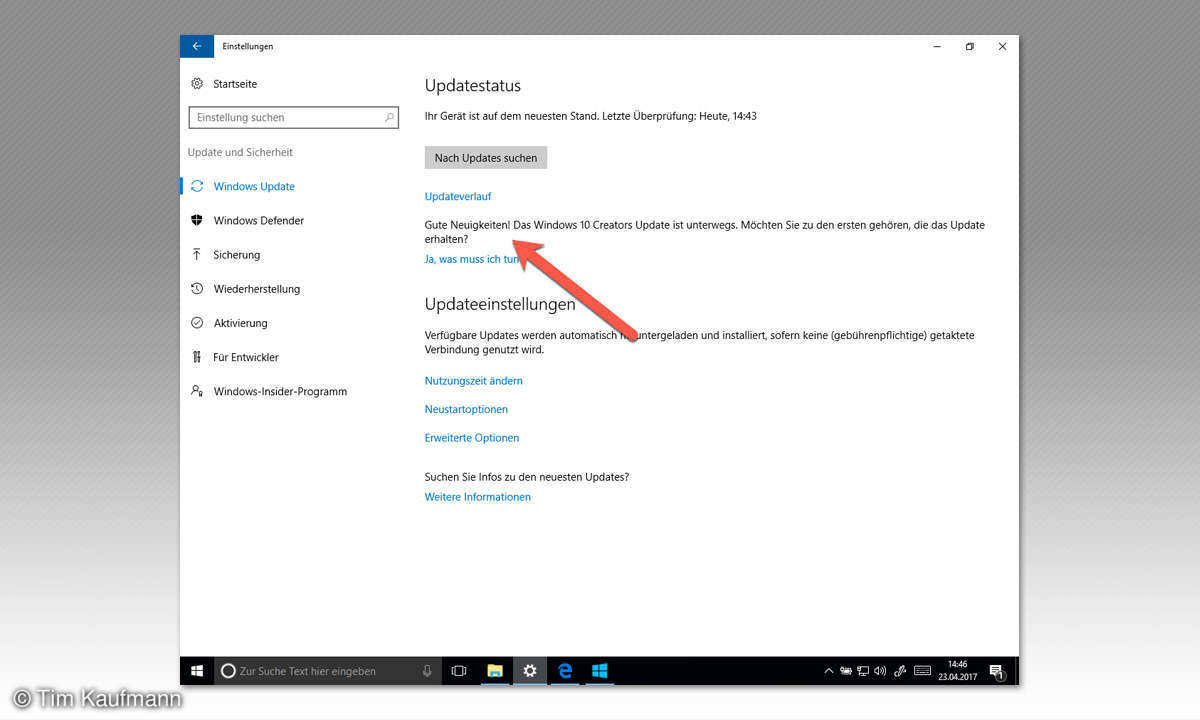Click the Einstellungen window title text
Viewport: 1200px width, 720px height.
[x=247, y=46]
